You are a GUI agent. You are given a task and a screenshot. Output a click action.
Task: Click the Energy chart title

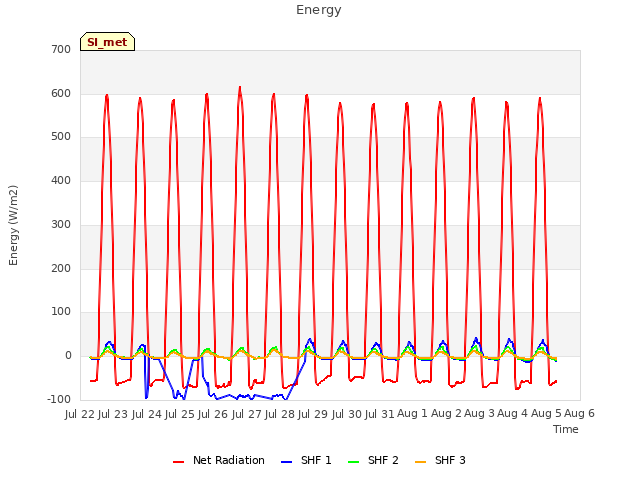[x=319, y=10]
